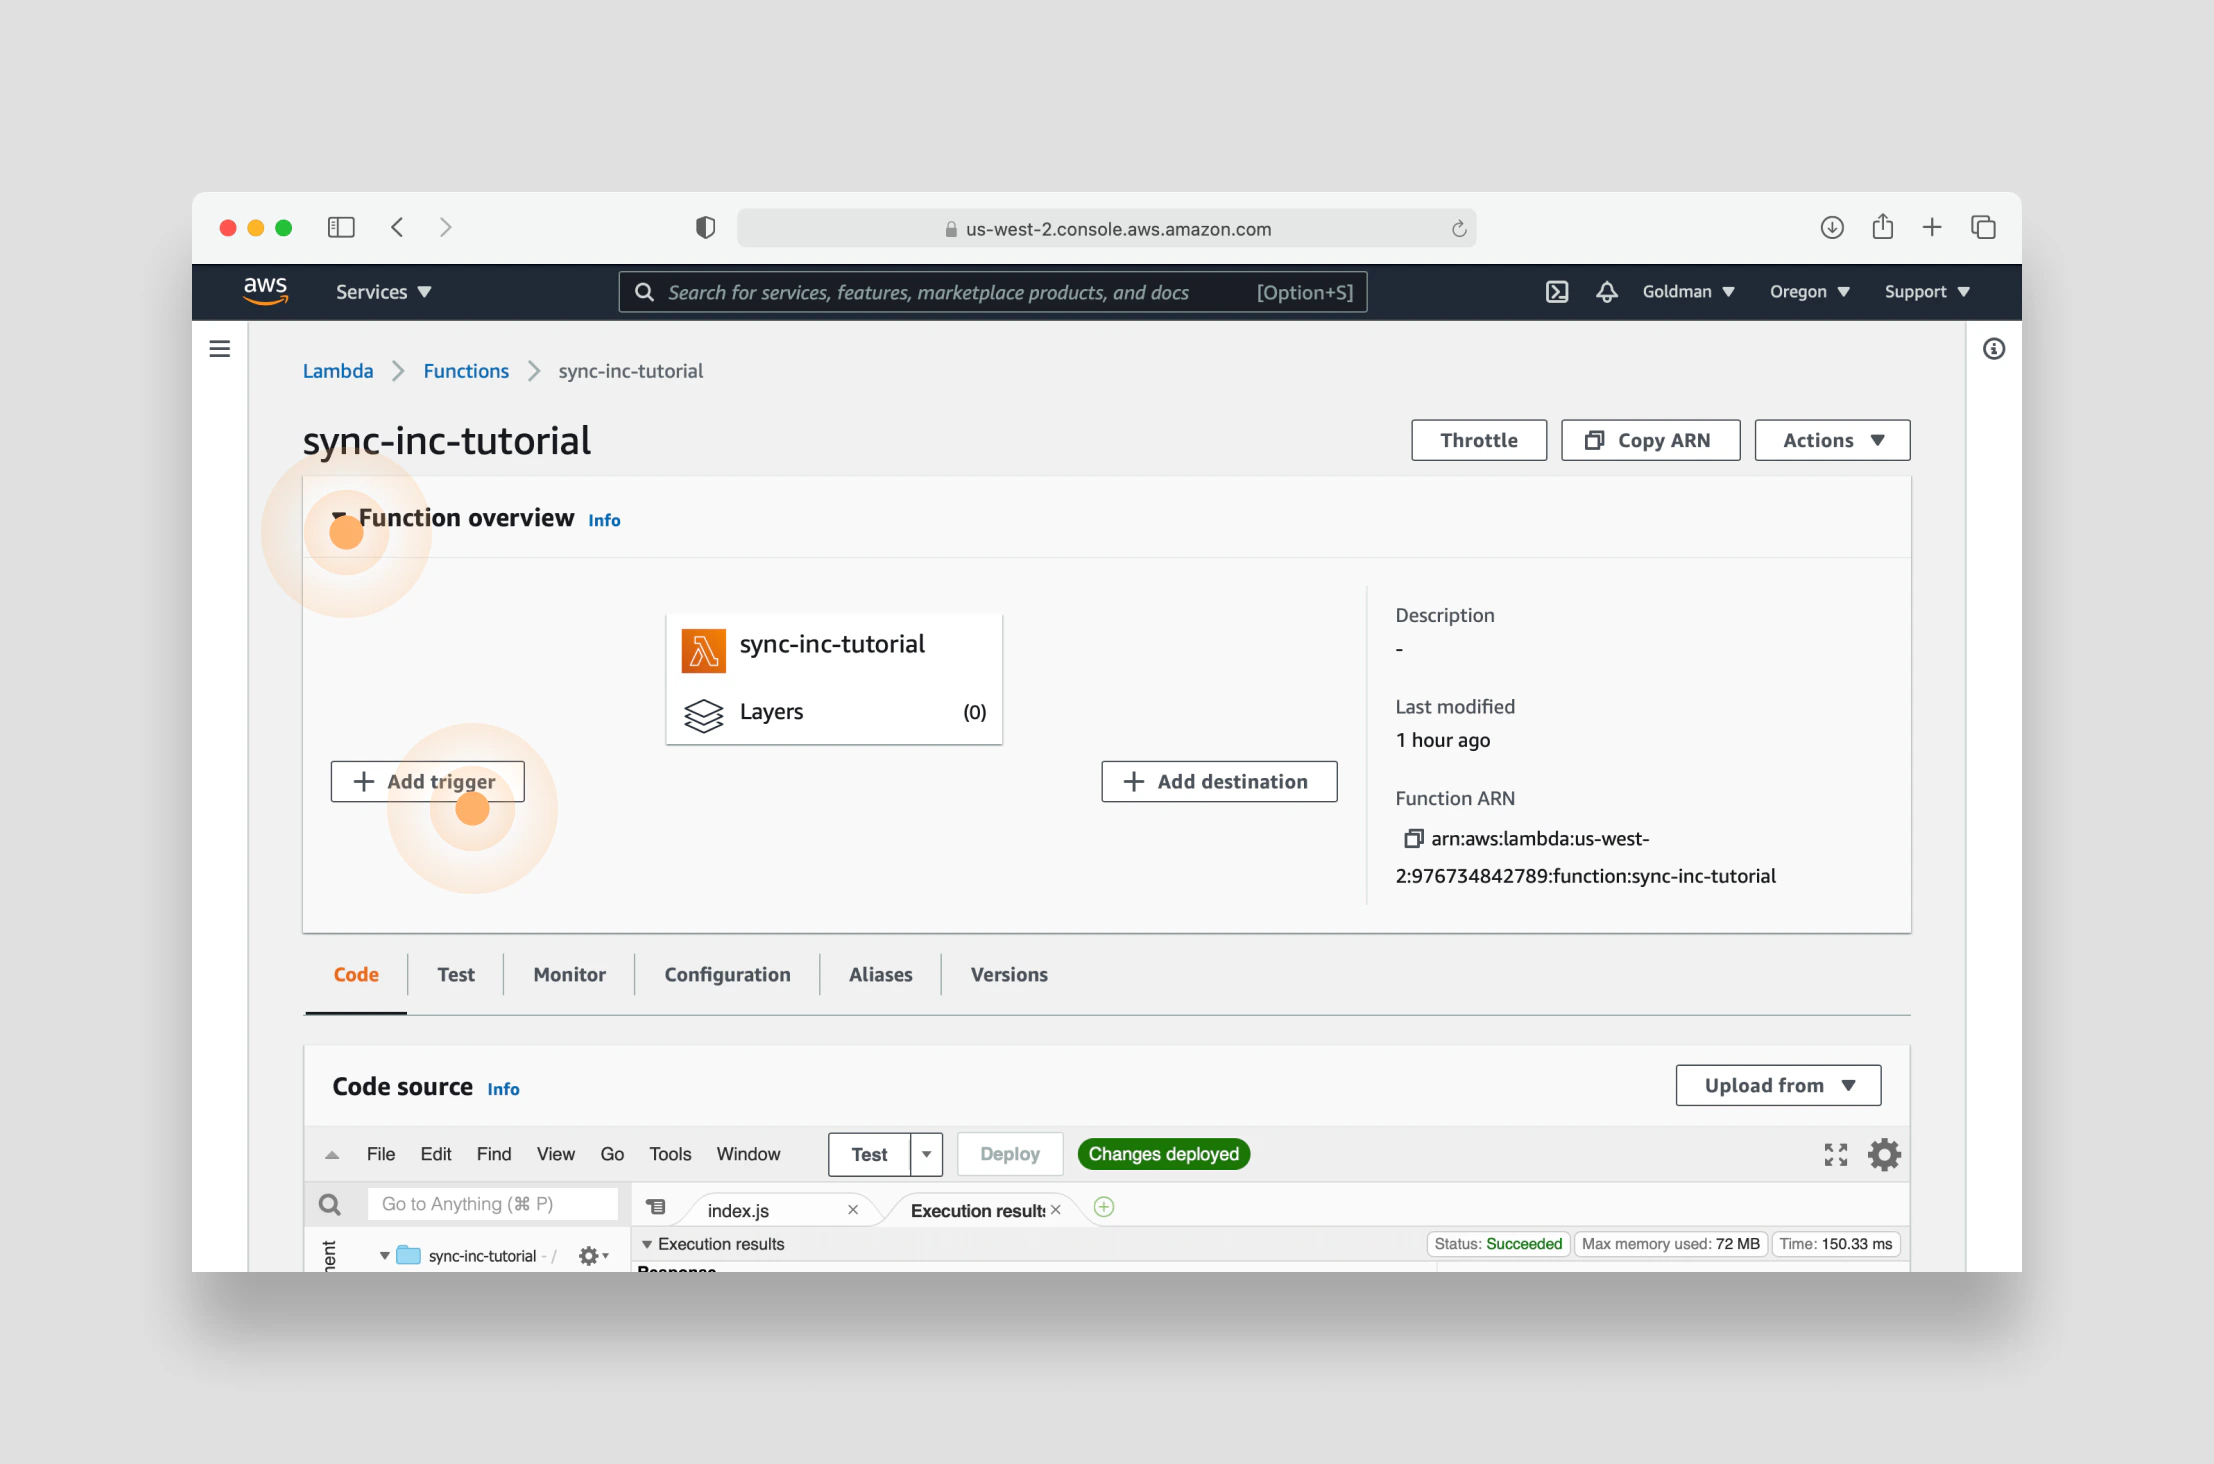
Task: Collapse sync-inc-tutorial folder tree
Action: coord(384,1256)
